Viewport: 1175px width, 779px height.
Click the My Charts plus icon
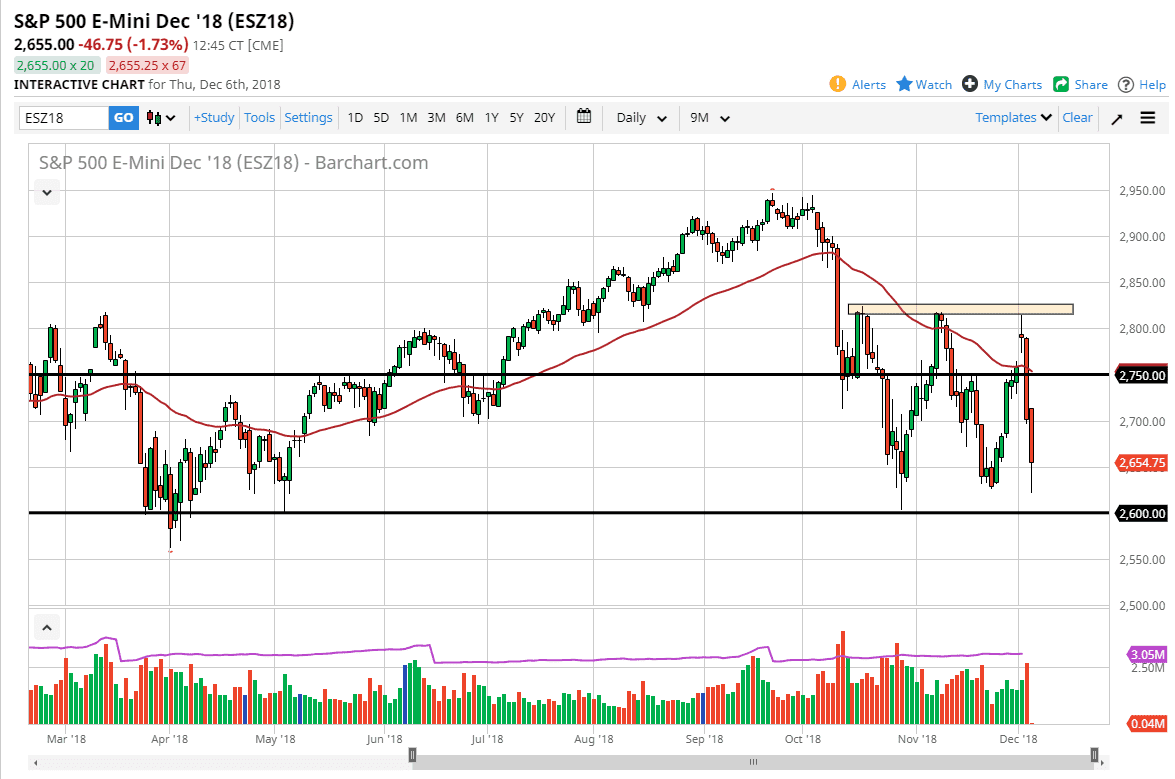tap(968, 84)
